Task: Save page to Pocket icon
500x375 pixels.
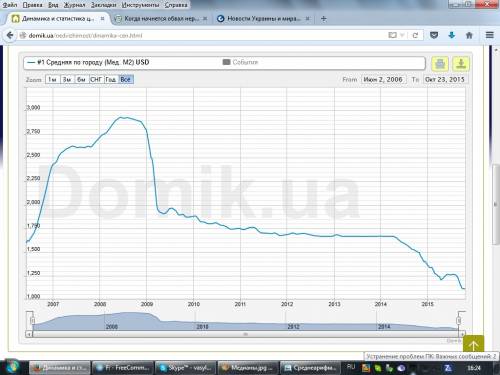Action: [434, 35]
